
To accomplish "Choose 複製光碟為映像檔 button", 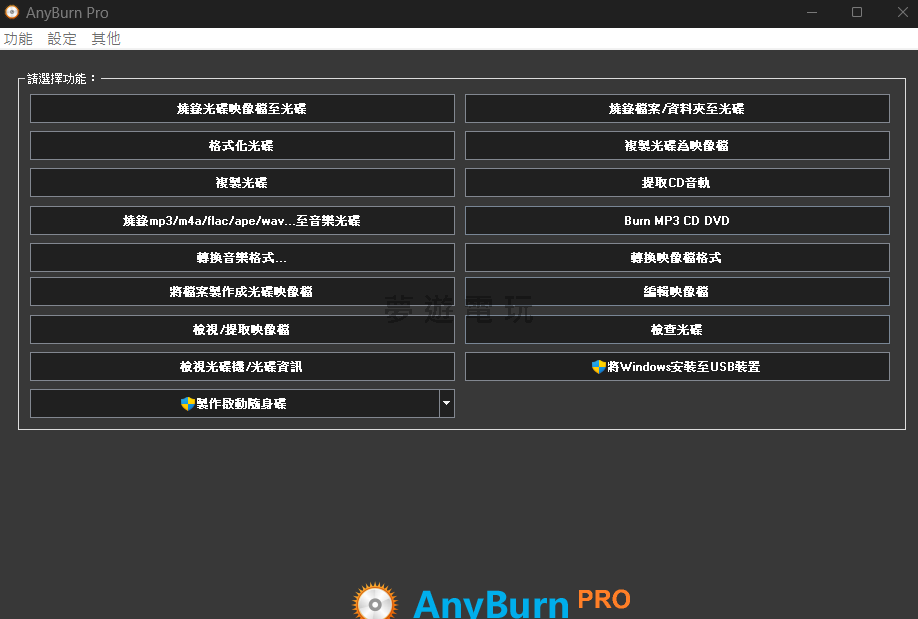I will tap(677, 145).
